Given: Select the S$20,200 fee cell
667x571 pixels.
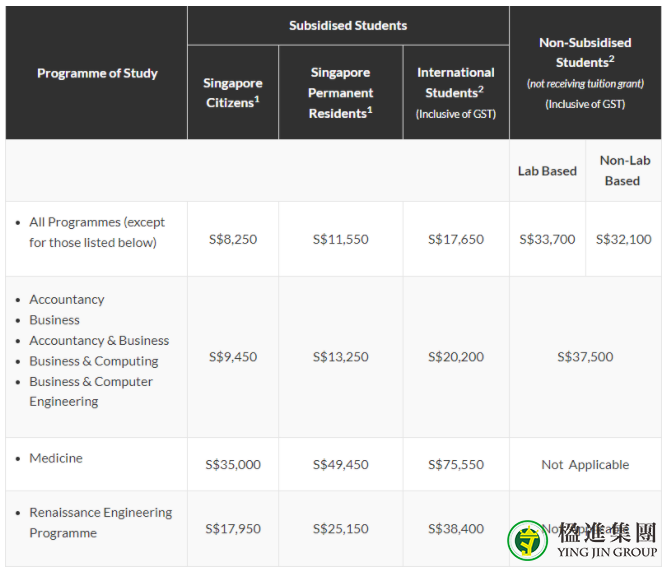Looking at the screenshot, I should [x=456, y=357].
